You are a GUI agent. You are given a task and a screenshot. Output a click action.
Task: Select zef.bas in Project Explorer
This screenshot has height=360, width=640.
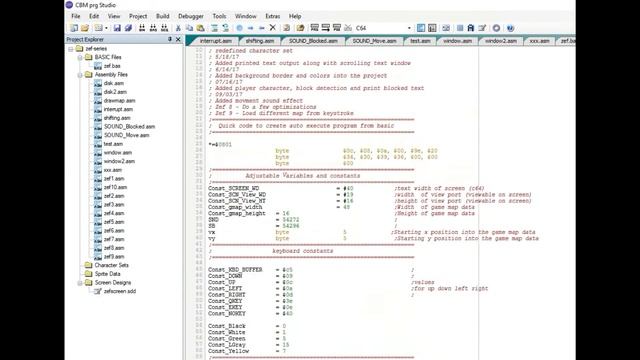[x=112, y=66]
